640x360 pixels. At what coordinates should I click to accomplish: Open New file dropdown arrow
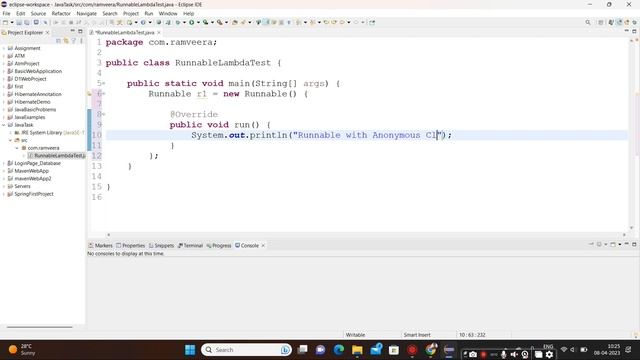pyautogui.click(x=12, y=22)
